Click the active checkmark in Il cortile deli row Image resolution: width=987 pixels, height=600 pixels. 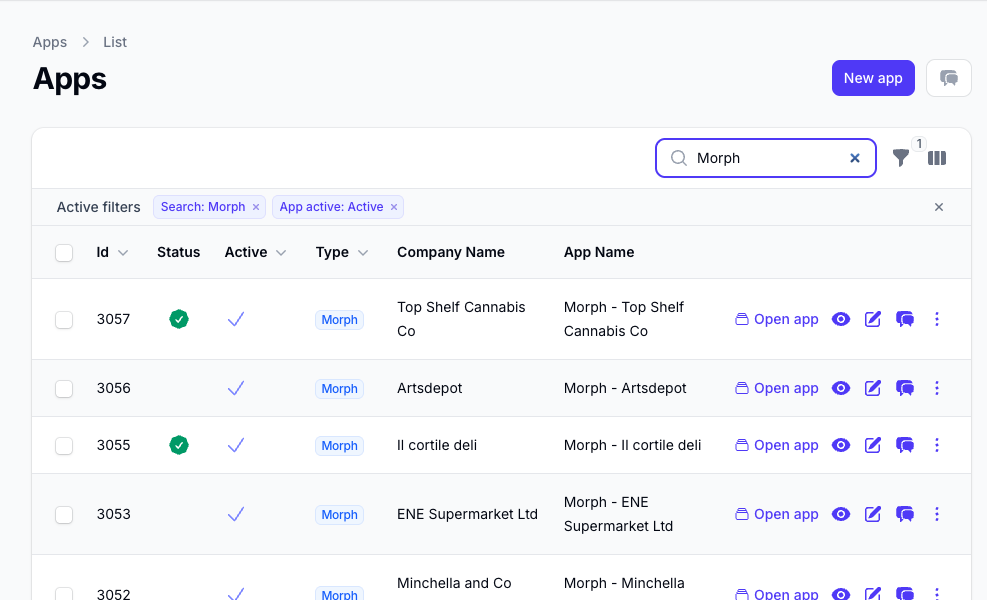click(x=236, y=445)
